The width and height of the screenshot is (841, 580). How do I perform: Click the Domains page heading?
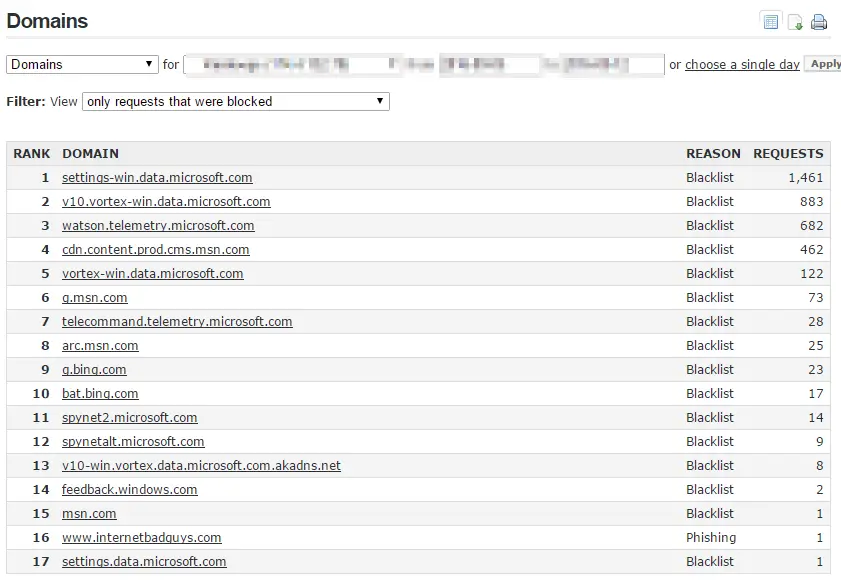pyautogui.click(x=47, y=21)
